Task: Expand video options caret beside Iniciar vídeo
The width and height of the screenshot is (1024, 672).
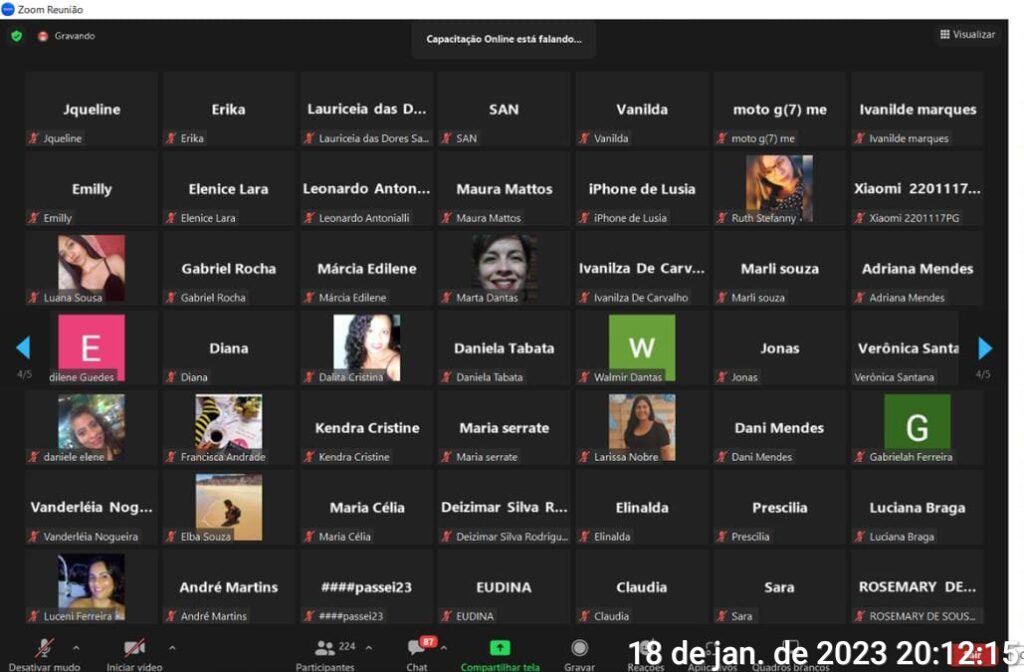Action: tap(172, 648)
